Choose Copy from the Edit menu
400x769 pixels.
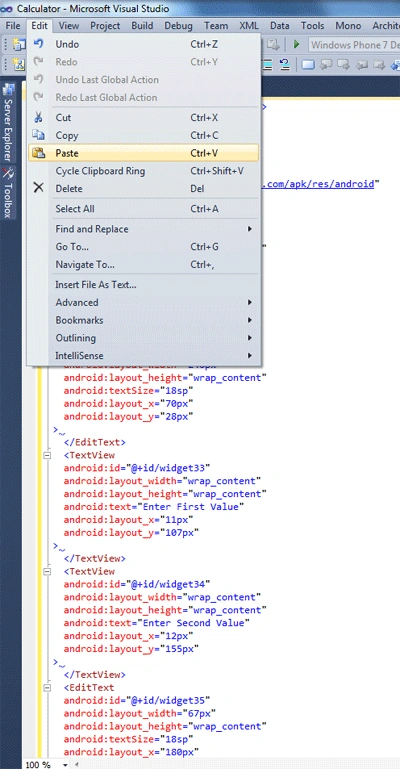tap(144, 135)
